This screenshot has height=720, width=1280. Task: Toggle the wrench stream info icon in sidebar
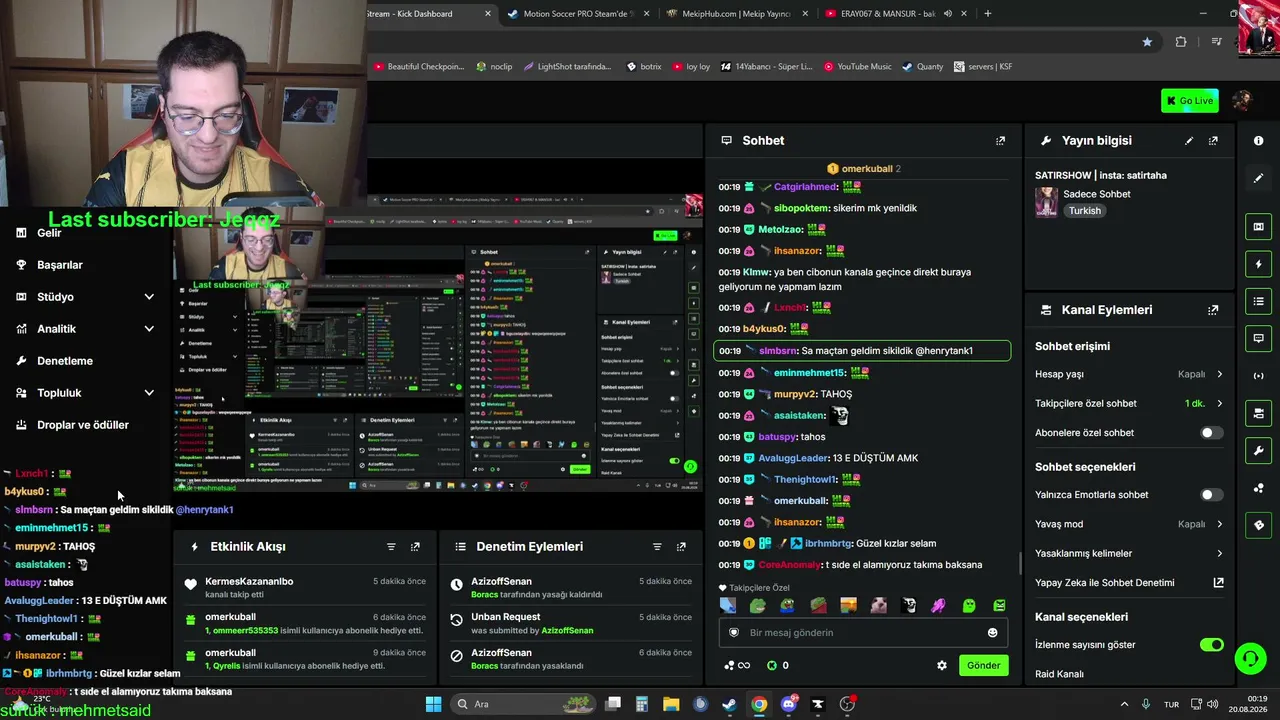[x=1258, y=450]
